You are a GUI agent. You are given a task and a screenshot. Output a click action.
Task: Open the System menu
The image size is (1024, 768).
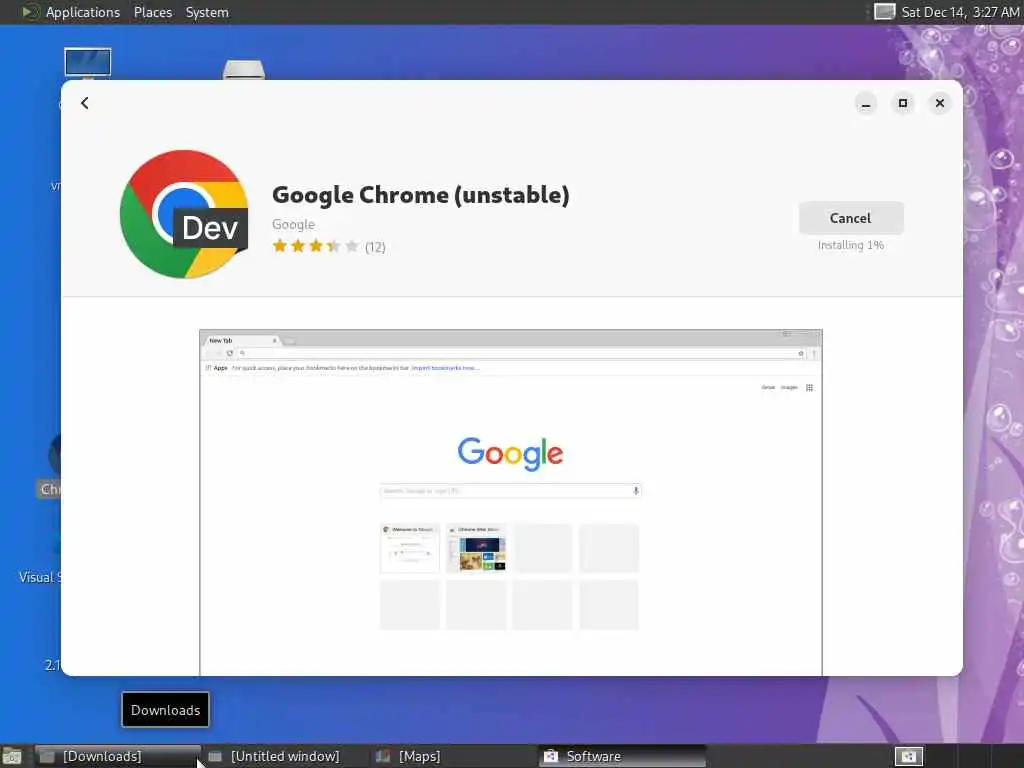coord(207,12)
